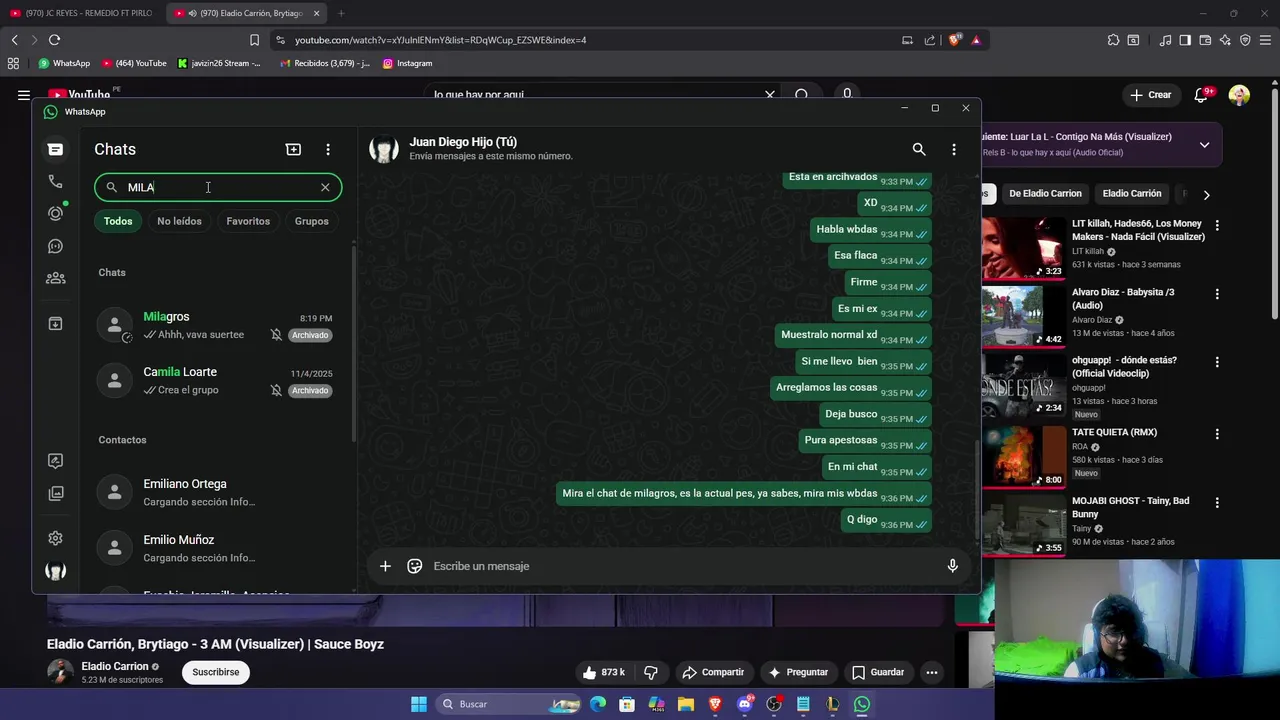Open the Communities icon in WhatsApp sidebar
The height and width of the screenshot is (720, 1280).
(55, 278)
